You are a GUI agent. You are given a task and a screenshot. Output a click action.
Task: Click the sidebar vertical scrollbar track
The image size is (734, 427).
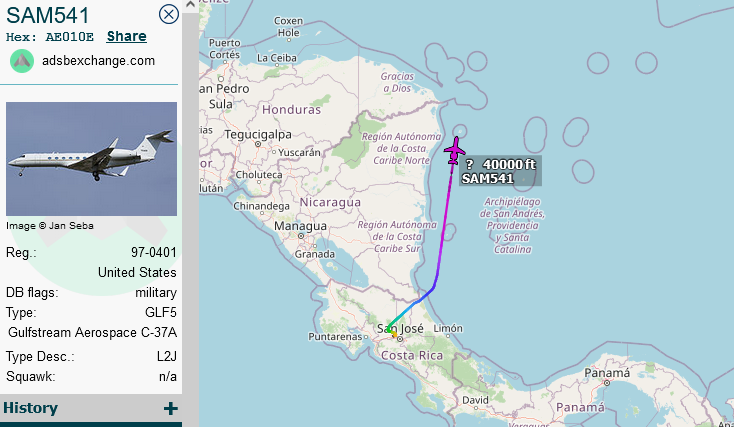click(x=190, y=215)
